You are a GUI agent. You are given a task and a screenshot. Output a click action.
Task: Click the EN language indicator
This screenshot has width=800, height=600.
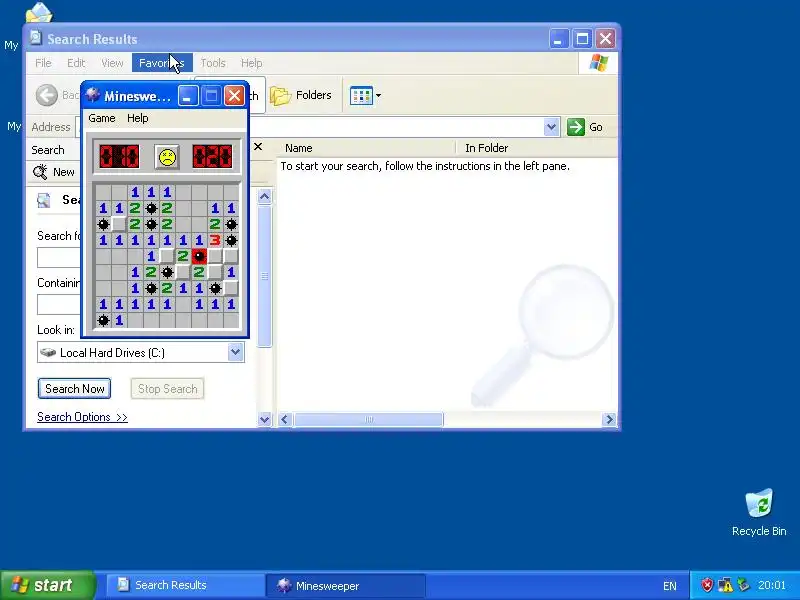point(670,586)
